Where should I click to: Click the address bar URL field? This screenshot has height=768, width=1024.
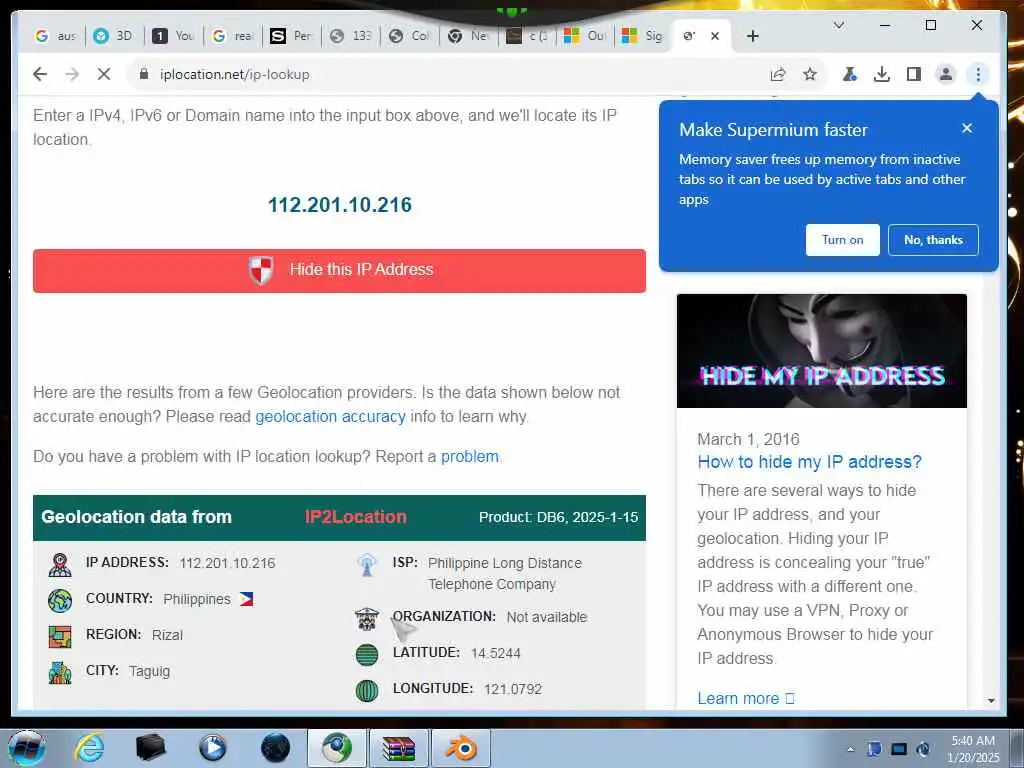(451, 74)
